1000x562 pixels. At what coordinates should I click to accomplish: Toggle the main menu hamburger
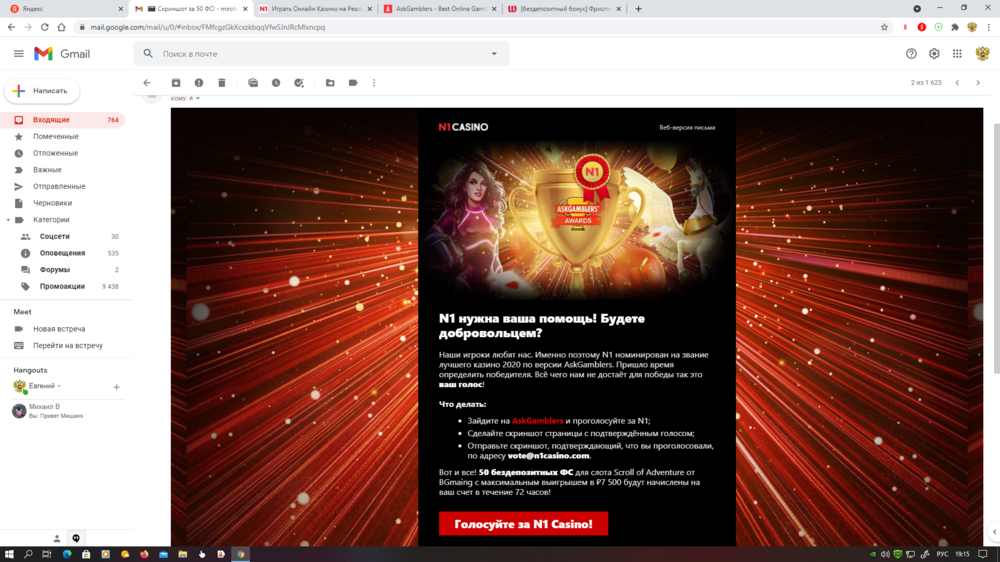click(19, 54)
